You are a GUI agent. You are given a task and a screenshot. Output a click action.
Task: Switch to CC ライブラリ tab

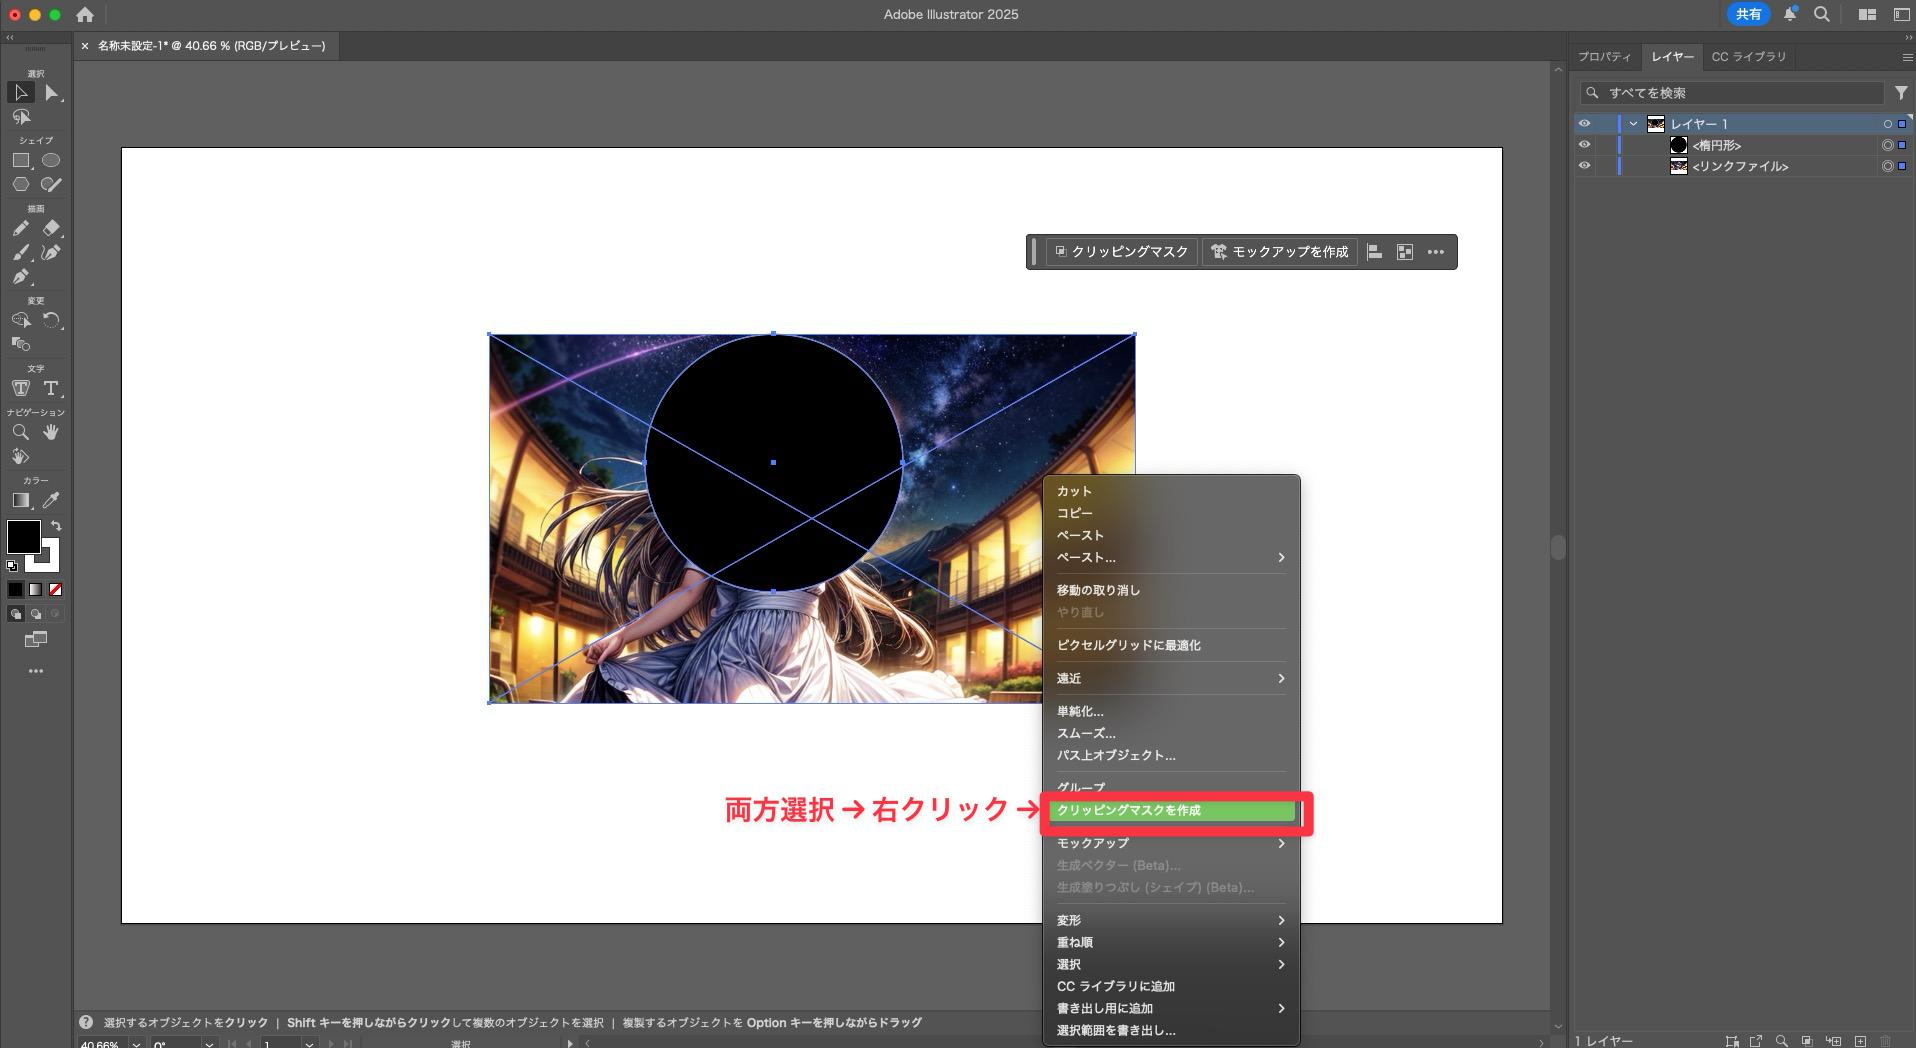click(1748, 57)
